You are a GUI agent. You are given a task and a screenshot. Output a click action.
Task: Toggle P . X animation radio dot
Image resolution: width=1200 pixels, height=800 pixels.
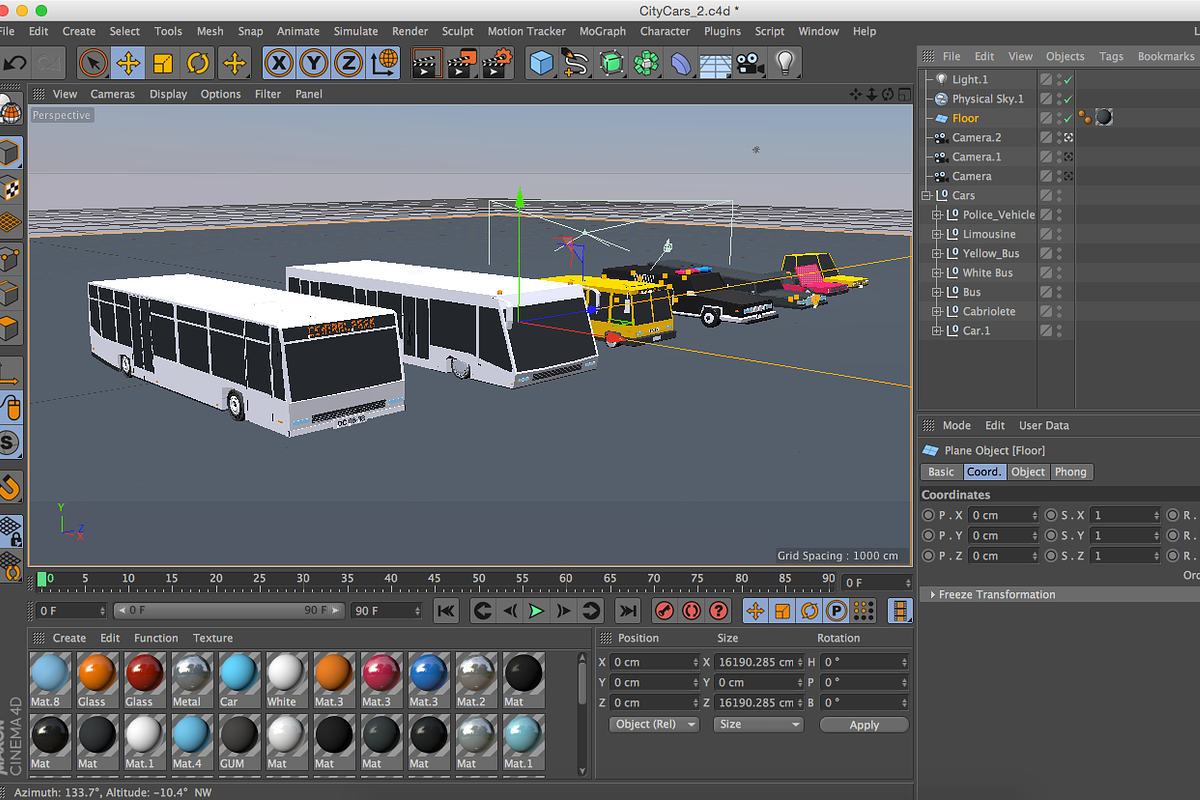tap(929, 515)
